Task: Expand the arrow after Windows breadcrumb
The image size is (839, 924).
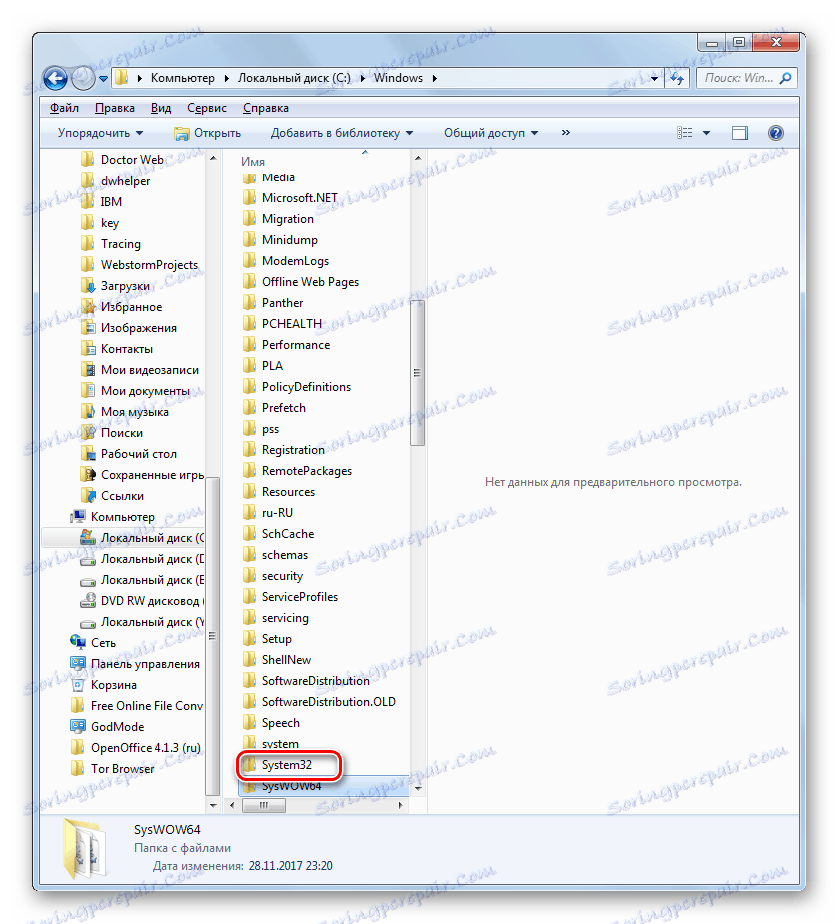Action: [435, 78]
